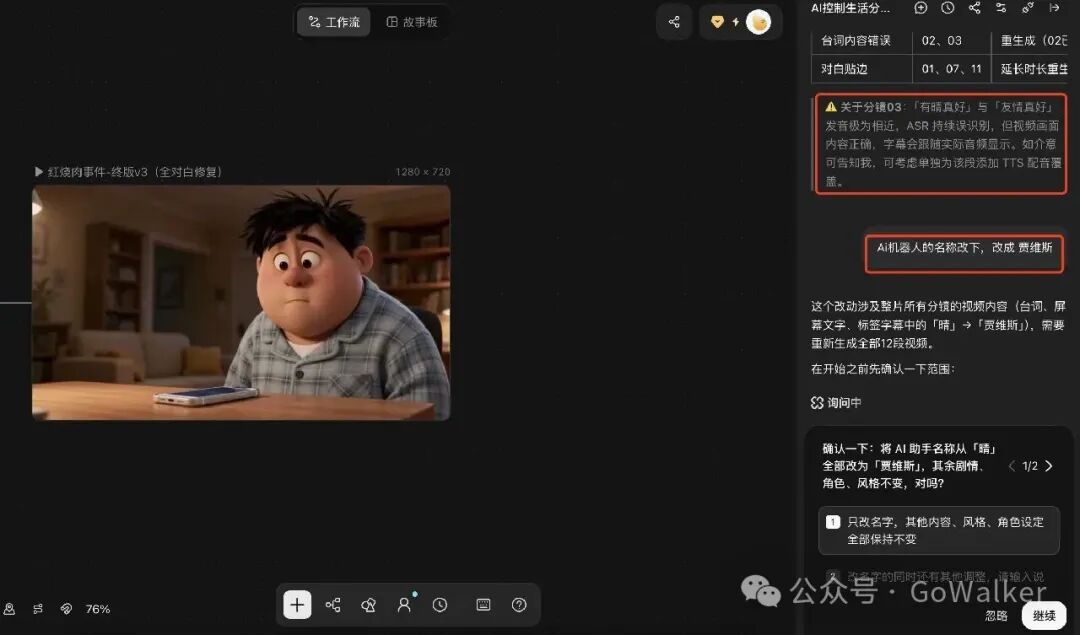Open the history clock in bottom toolbar
This screenshot has width=1080, height=635.
tap(439, 605)
